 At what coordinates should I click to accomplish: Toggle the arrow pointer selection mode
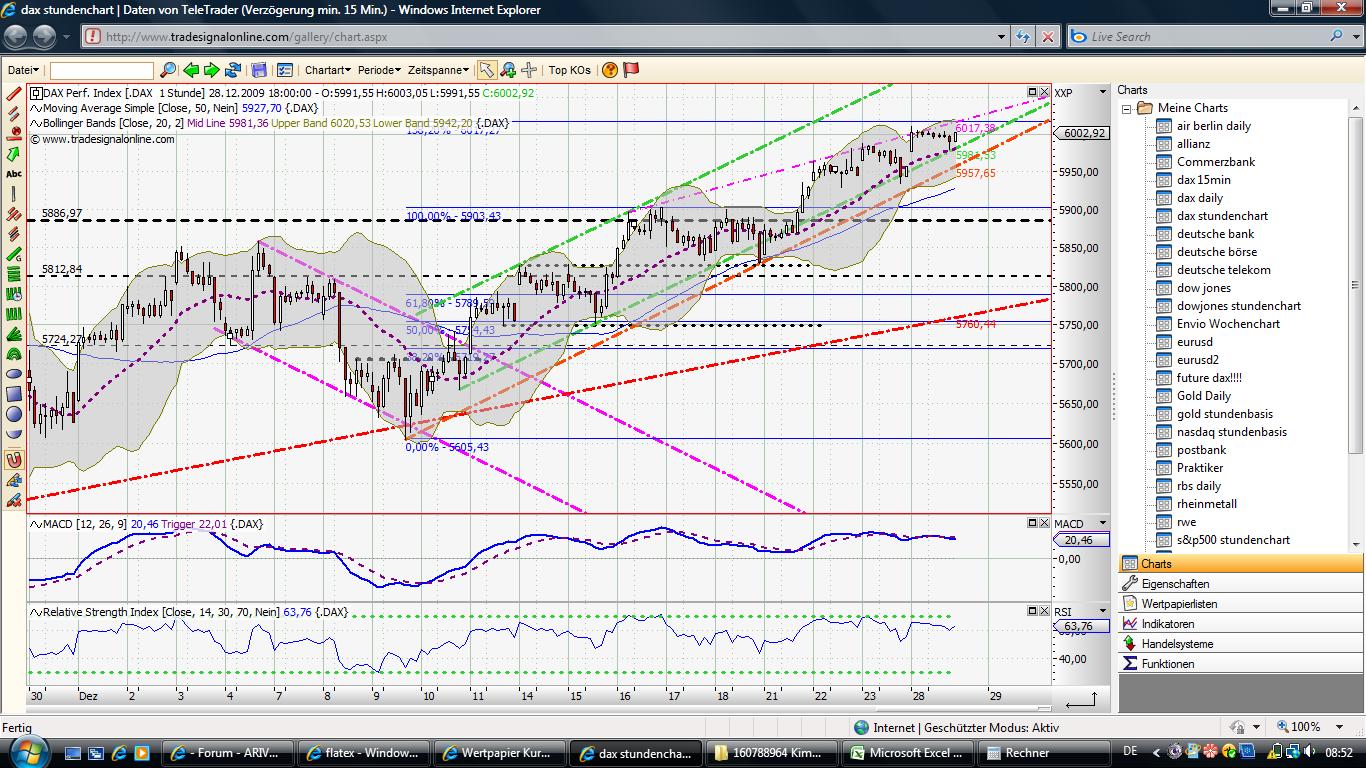coord(486,70)
